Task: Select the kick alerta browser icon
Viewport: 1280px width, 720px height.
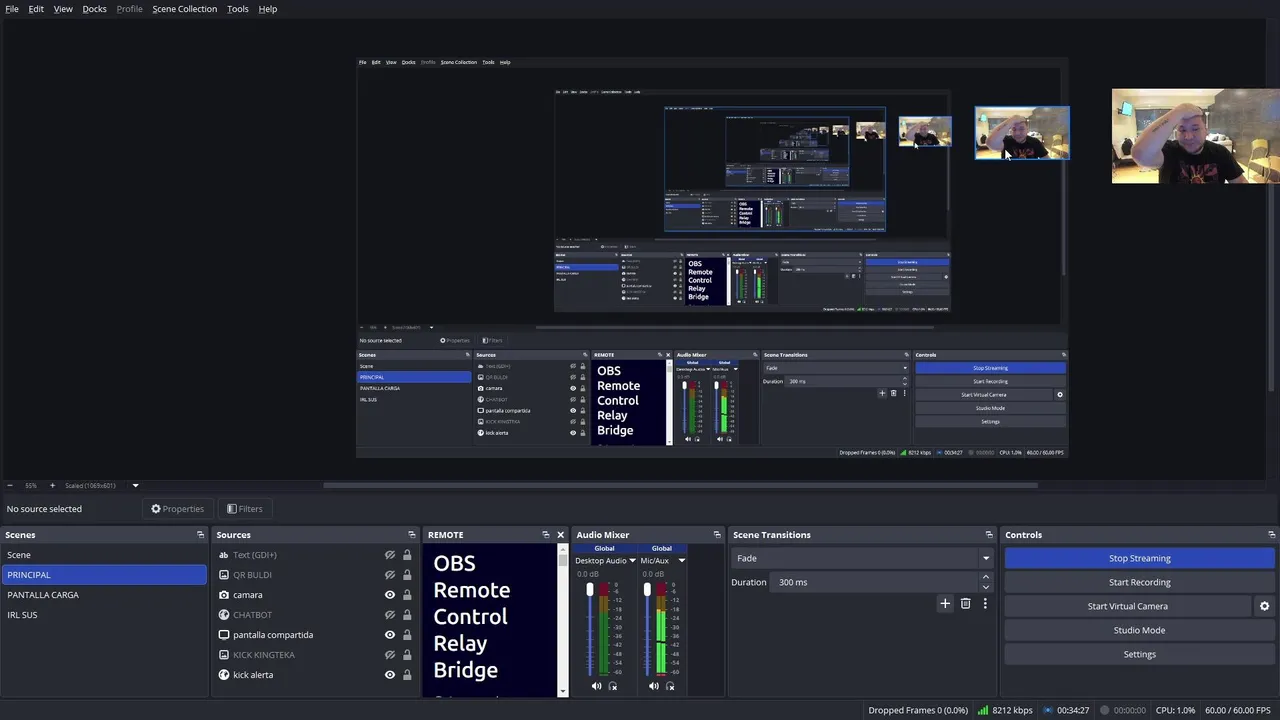Action: pos(224,675)
